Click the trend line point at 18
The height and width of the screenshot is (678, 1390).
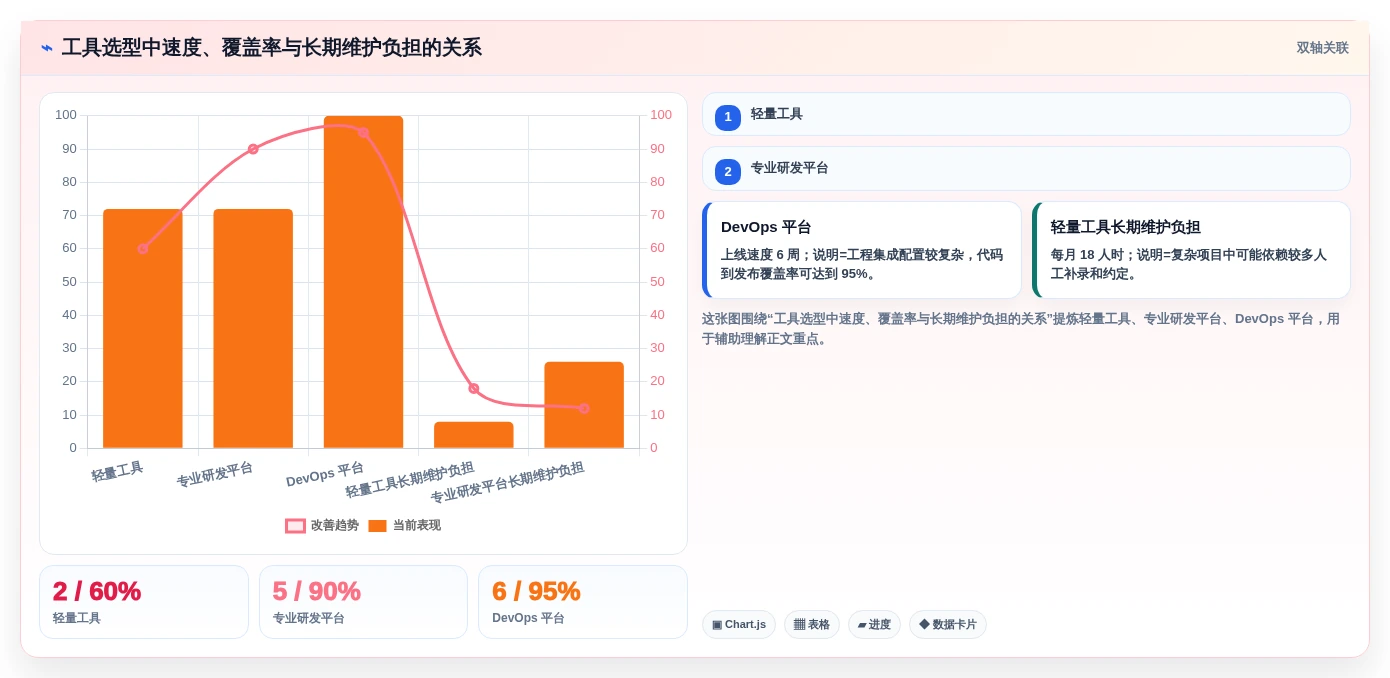click(474, 389)
